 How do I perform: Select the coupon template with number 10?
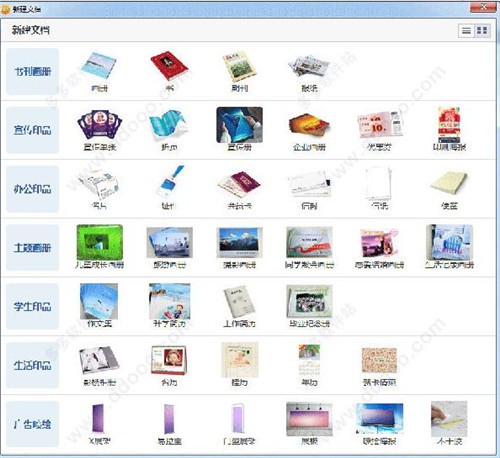tap(379, 125)
